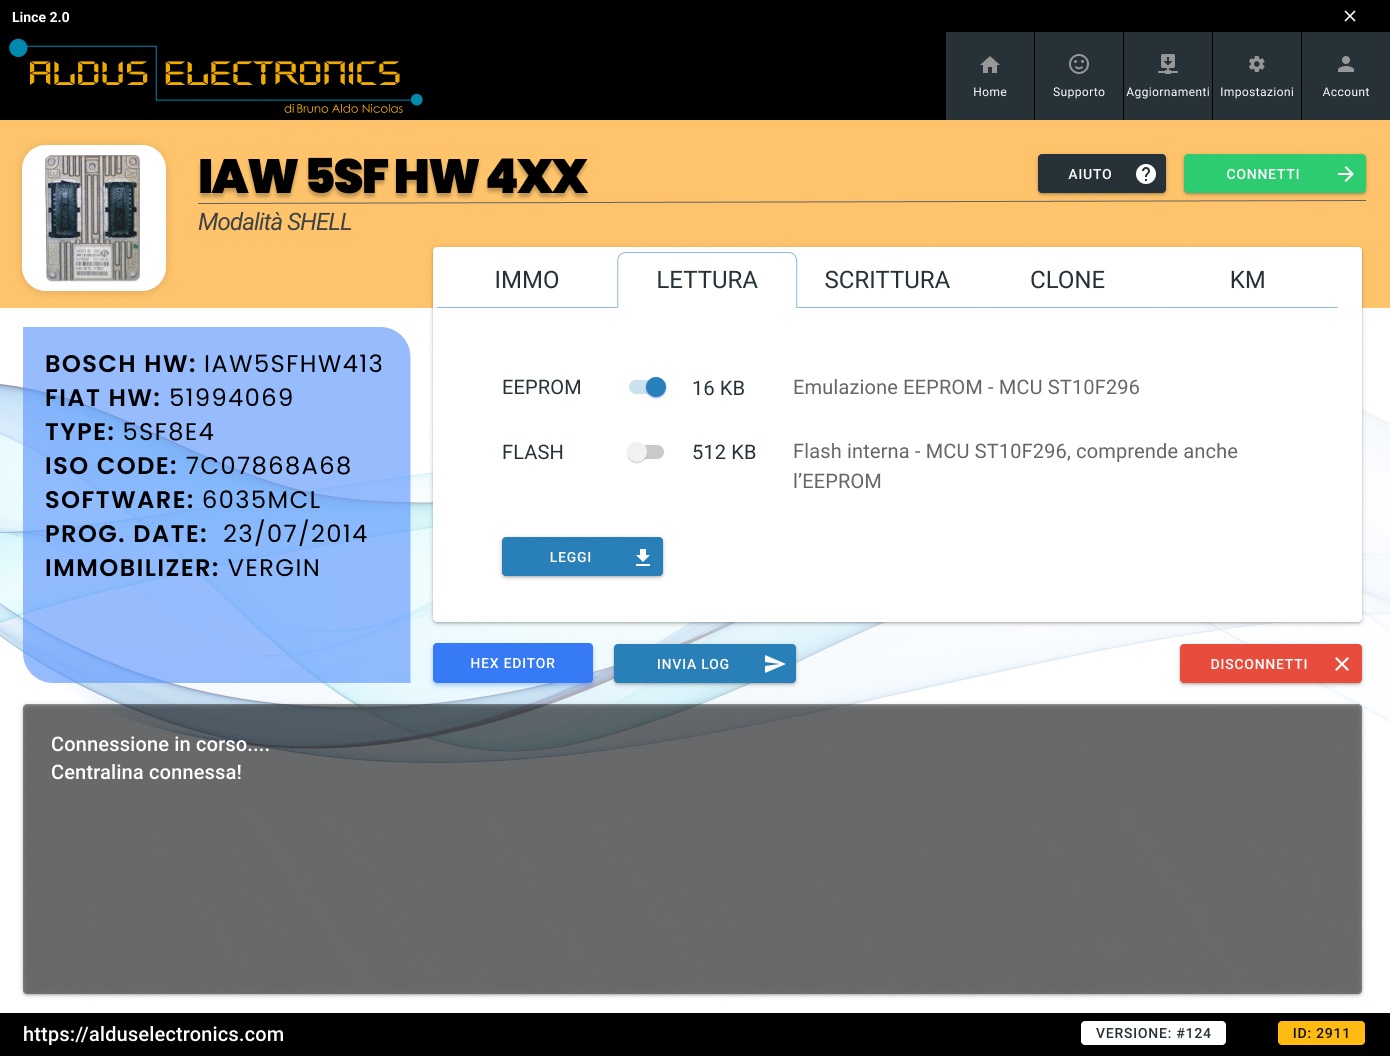Switch to the IMMO tab
This screenshot has height=1056, width=1390.
pos(527,280)
